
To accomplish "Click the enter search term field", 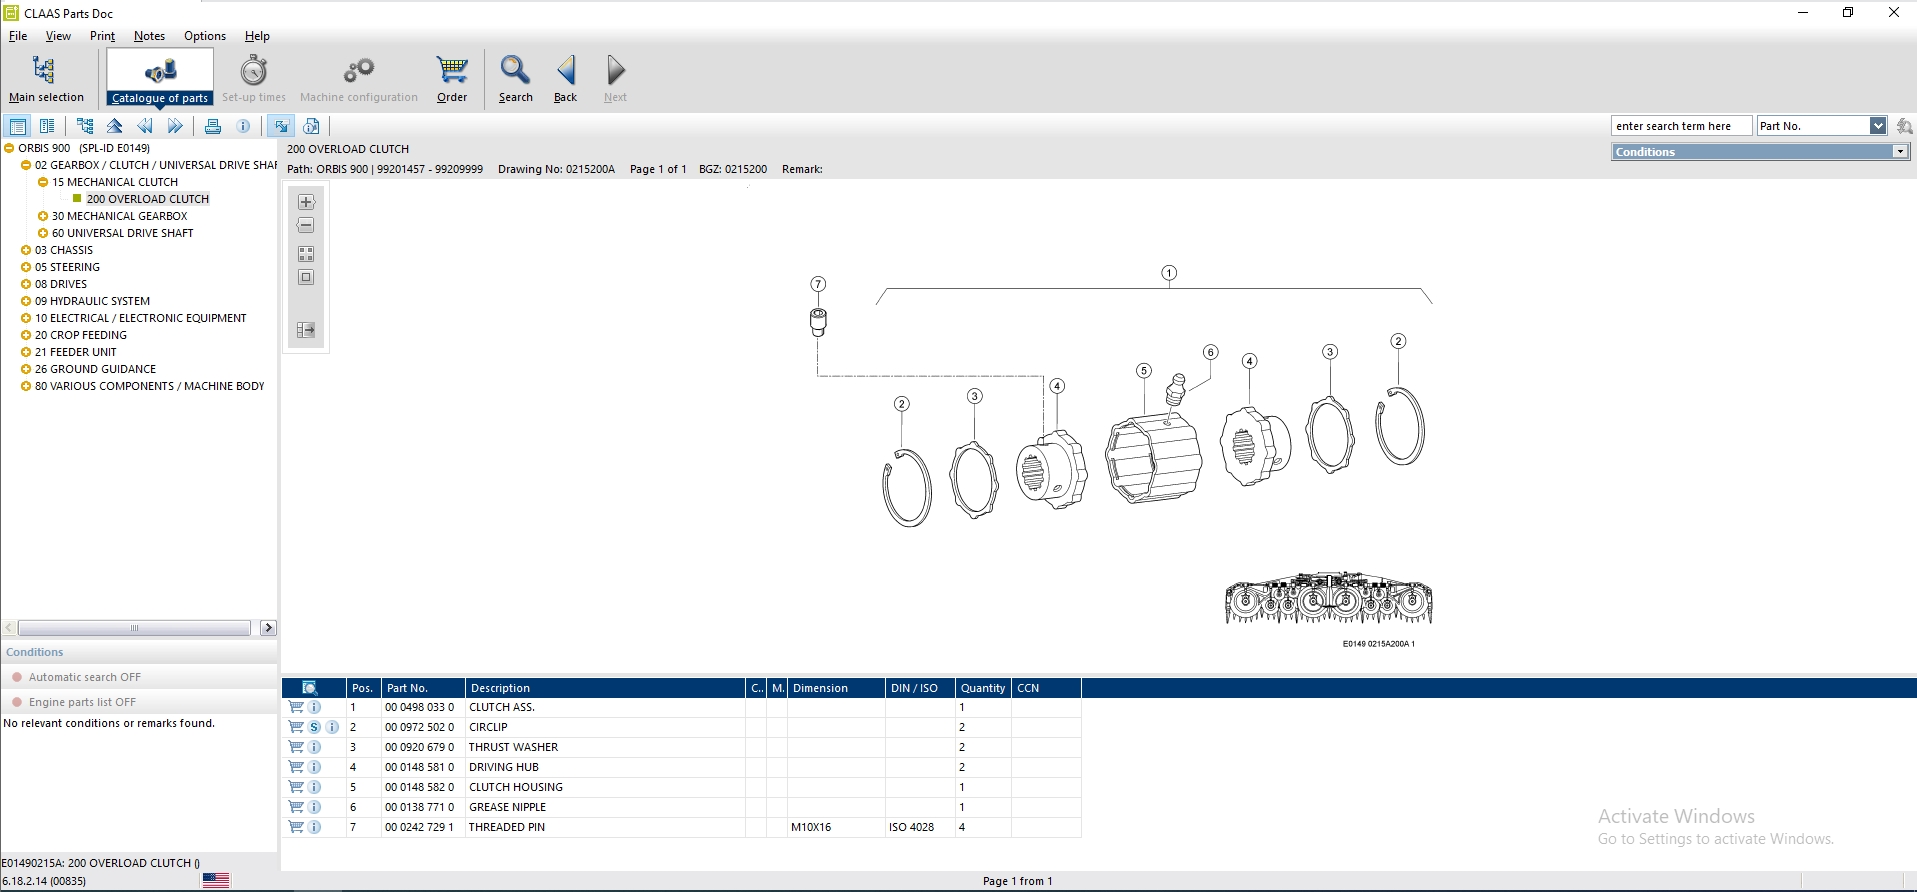I will [x=1681, y=126].
